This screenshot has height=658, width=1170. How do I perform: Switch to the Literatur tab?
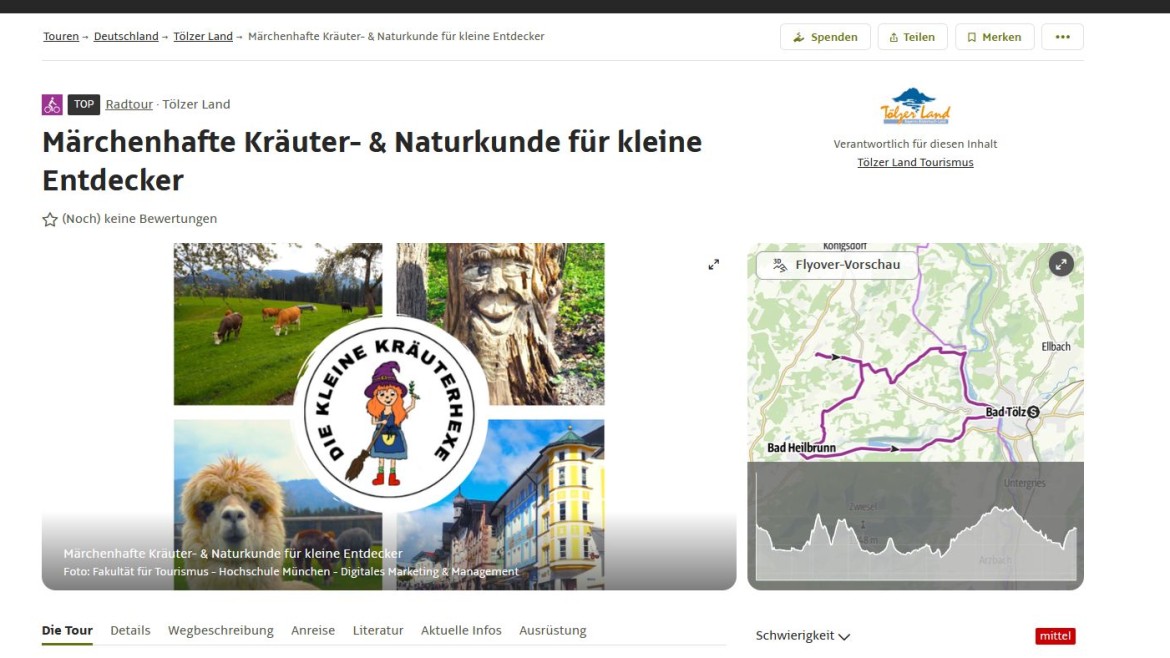[x=378, y=630]
